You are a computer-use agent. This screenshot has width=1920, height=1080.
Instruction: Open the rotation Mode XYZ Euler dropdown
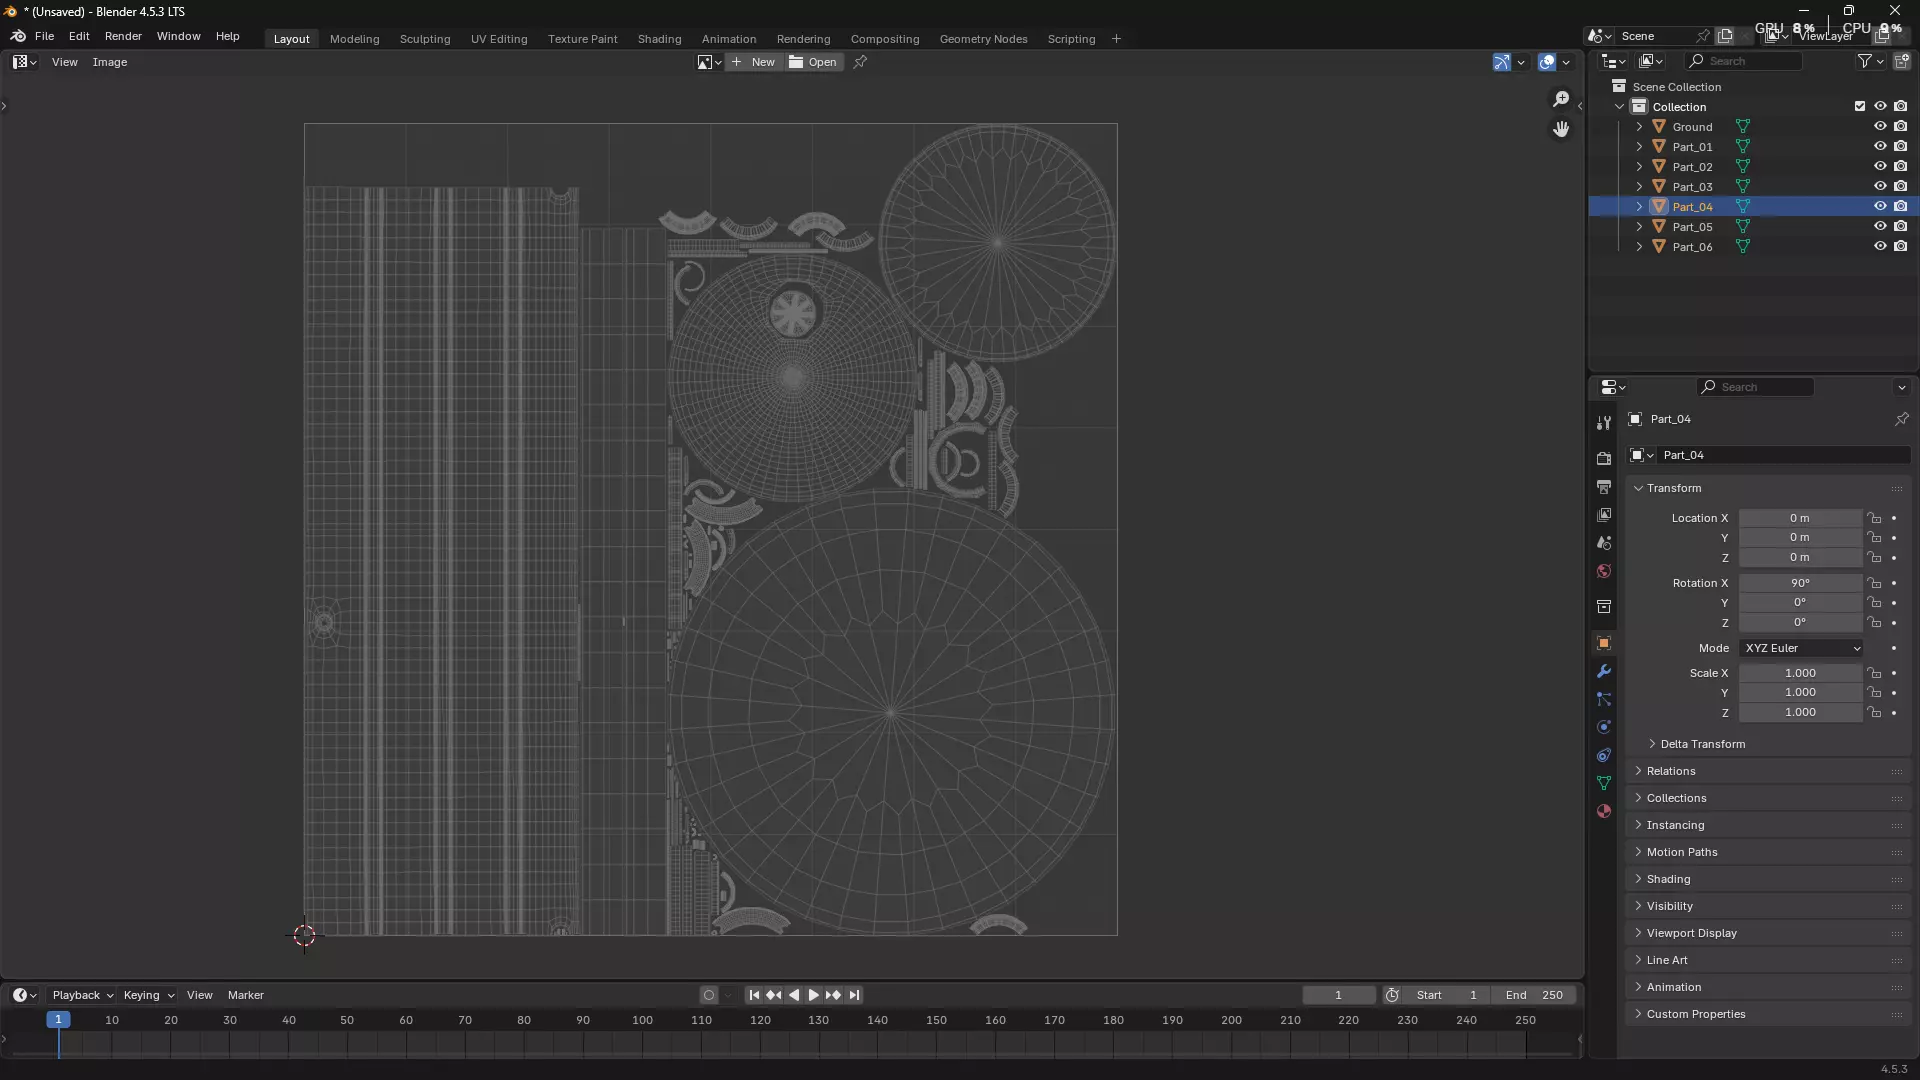1801,648
